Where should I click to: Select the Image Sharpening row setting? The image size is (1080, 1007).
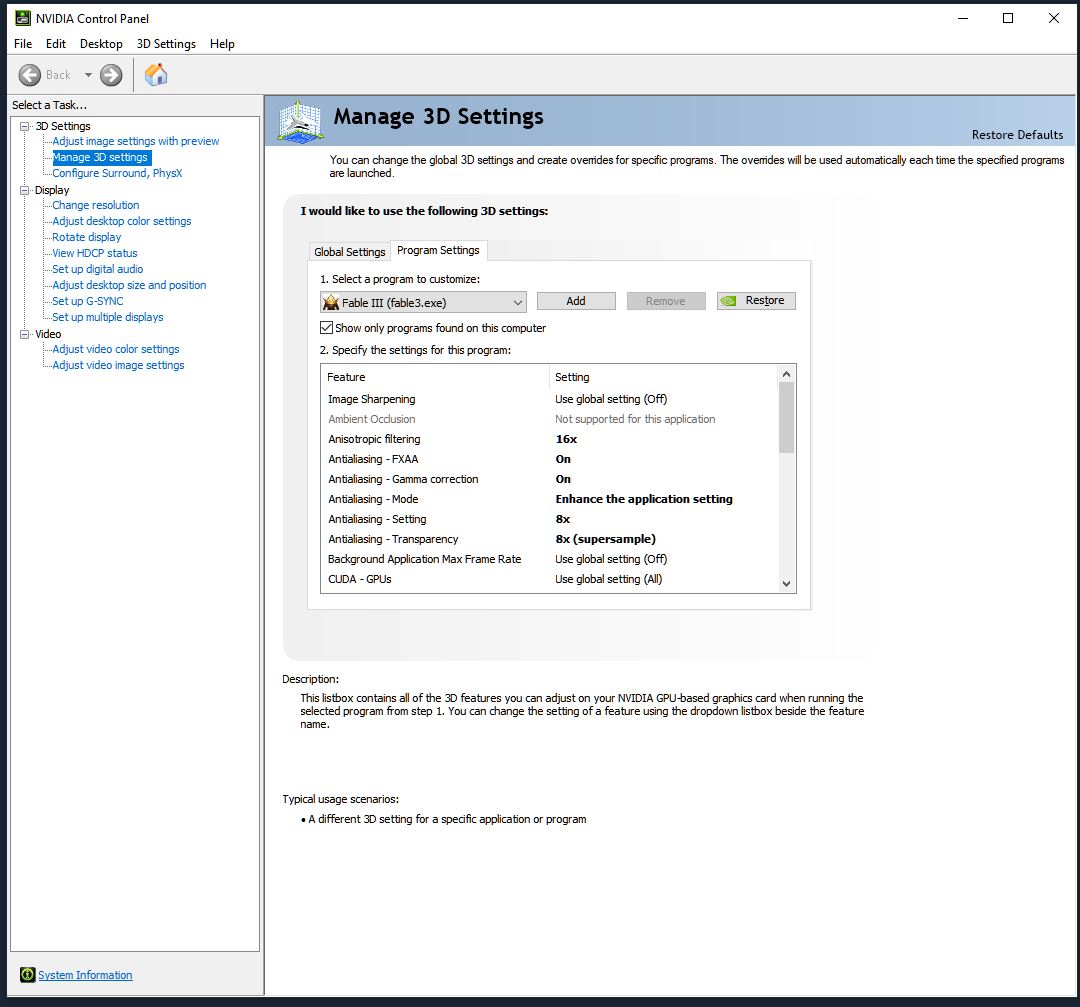[x=611, y=399]
